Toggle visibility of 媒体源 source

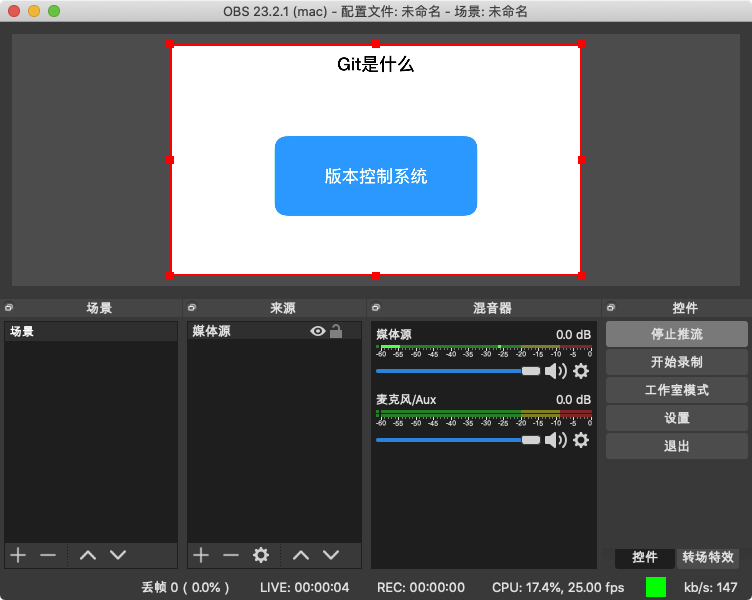tap(317, 331)
